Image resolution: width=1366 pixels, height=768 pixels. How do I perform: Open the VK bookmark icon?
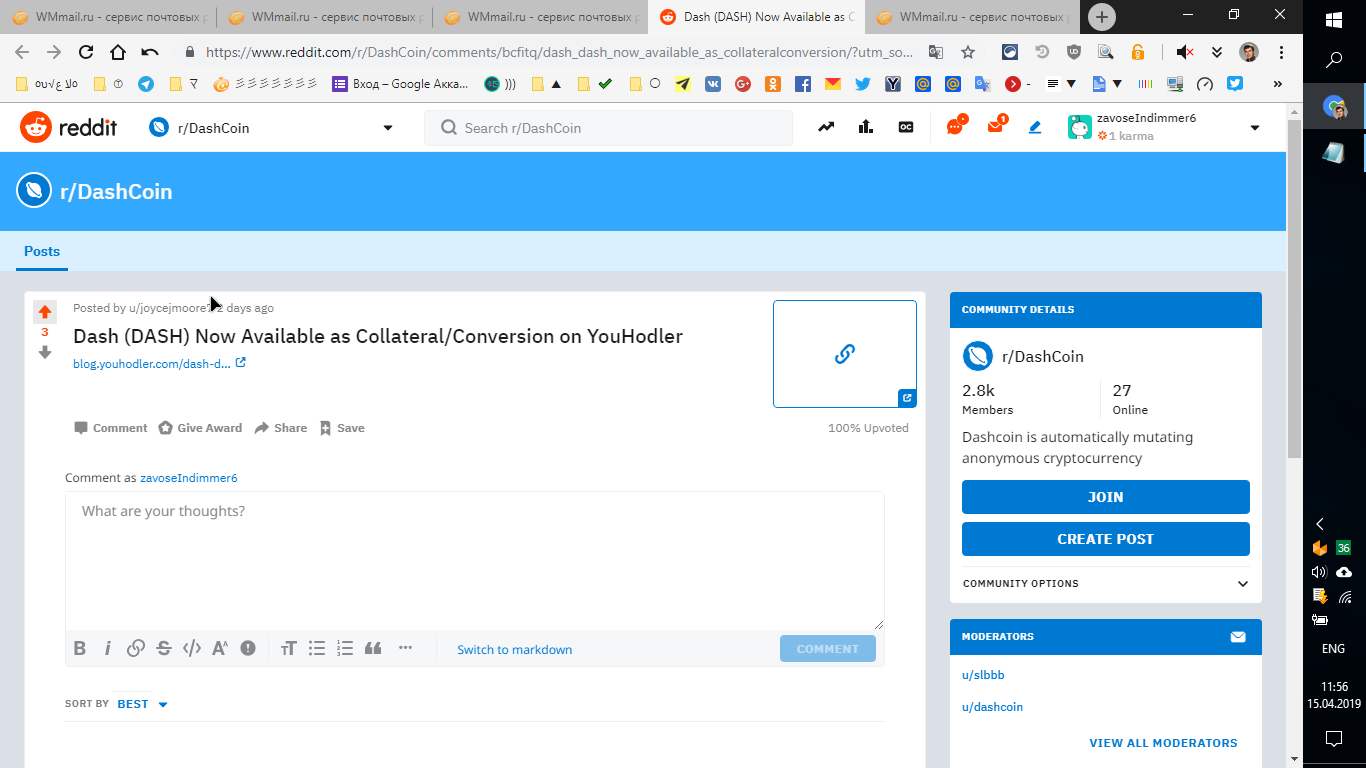click(713, 84)
